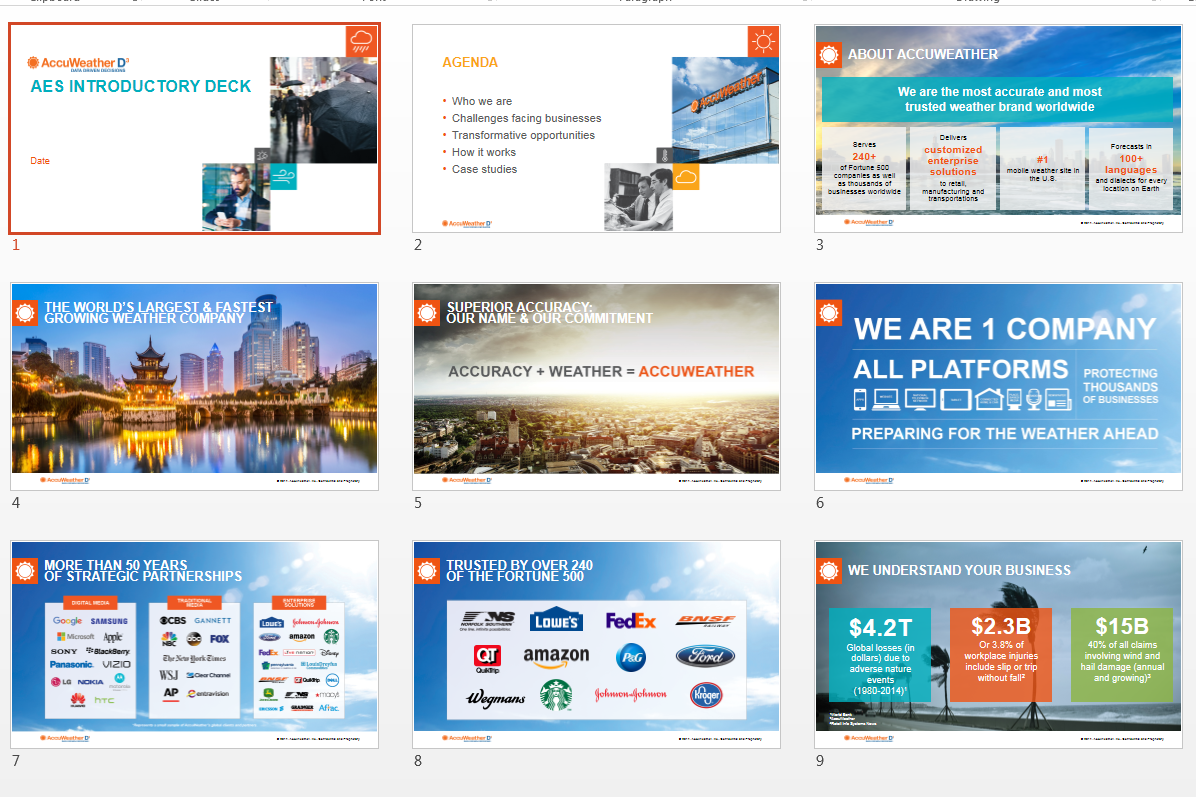Select the About AccuWeather slide thumbnail
This screenshot has height=797, width=1196.
coord(998,128)
